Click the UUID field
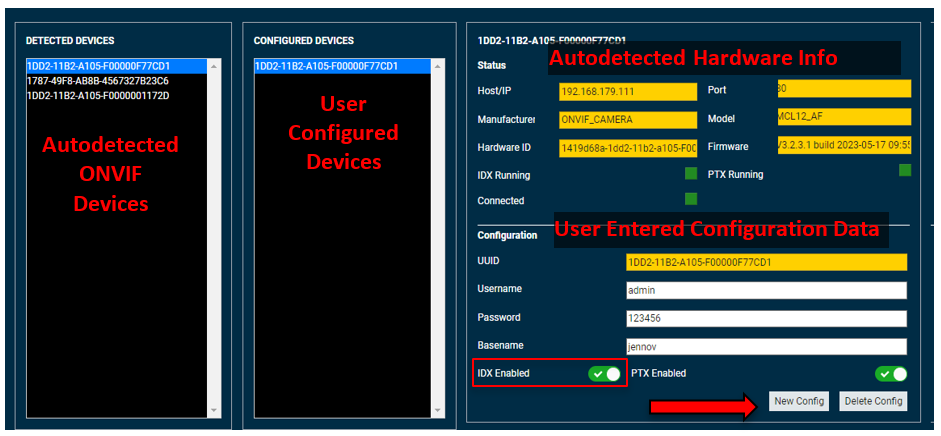This screenshot has width=941, height=436. coord(765,262)
